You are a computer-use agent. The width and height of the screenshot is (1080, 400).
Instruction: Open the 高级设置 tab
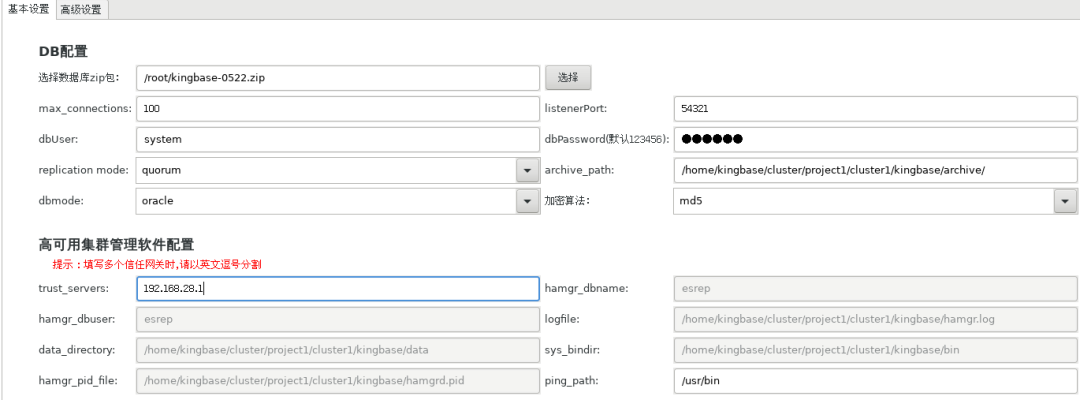tap(83, 9)
